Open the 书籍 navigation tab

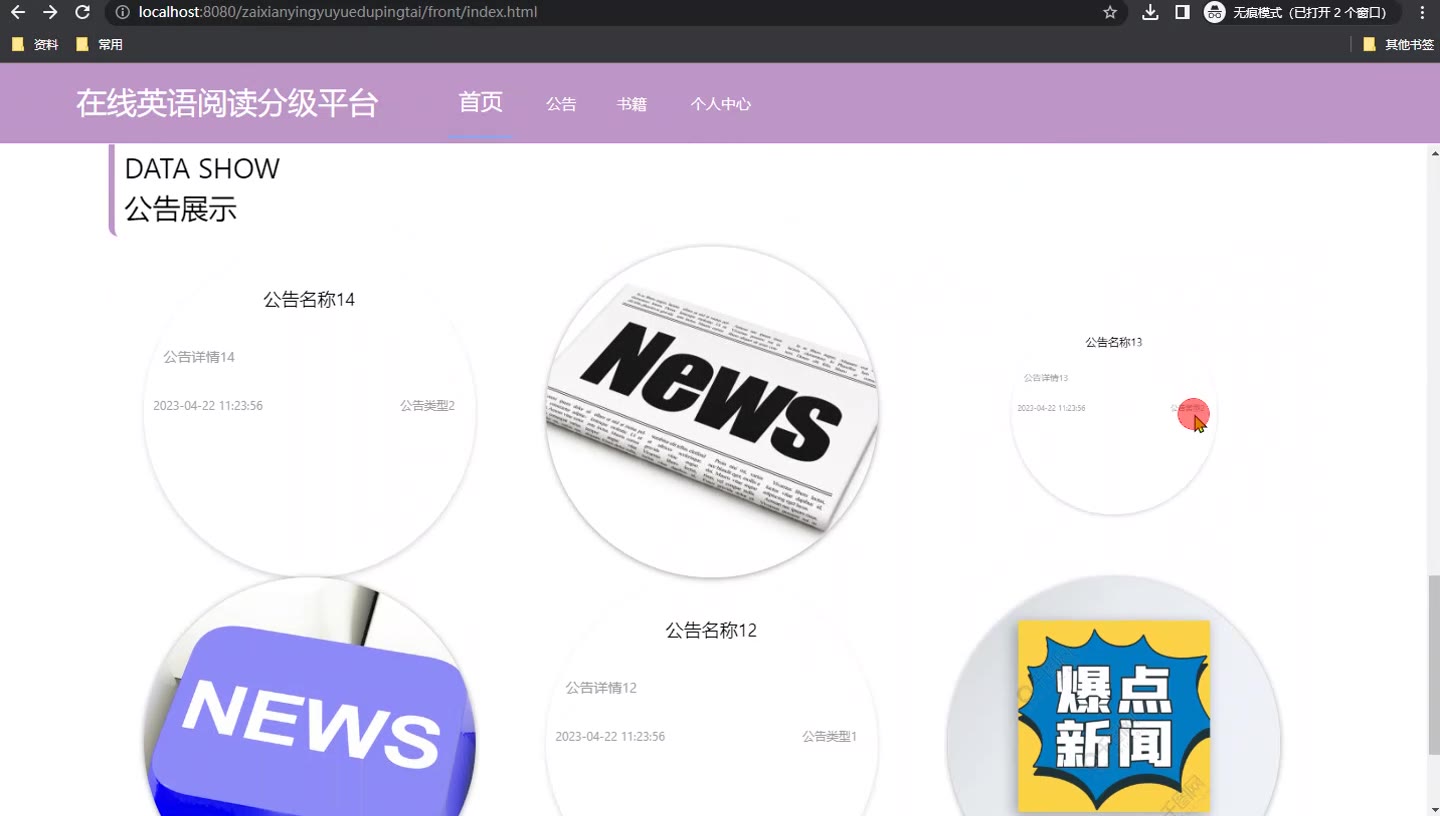tap(631, 104)
